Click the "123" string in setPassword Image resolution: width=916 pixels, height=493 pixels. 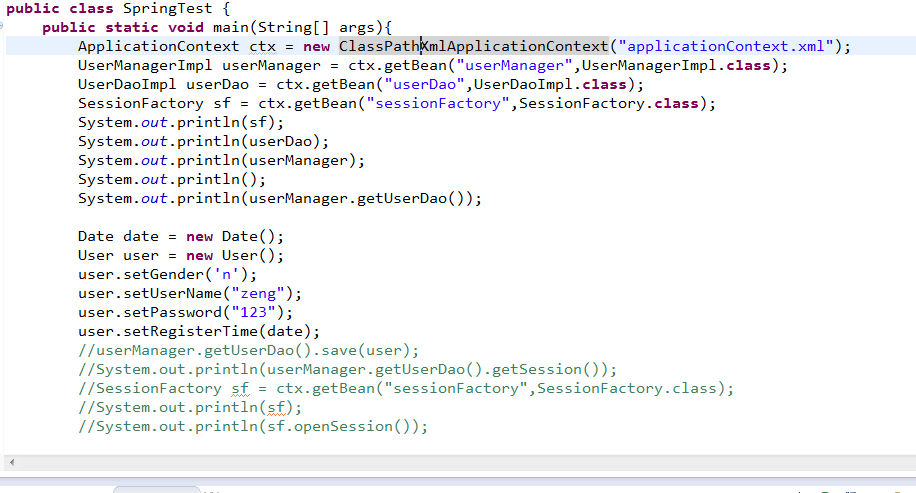click(x=254, y=312)
